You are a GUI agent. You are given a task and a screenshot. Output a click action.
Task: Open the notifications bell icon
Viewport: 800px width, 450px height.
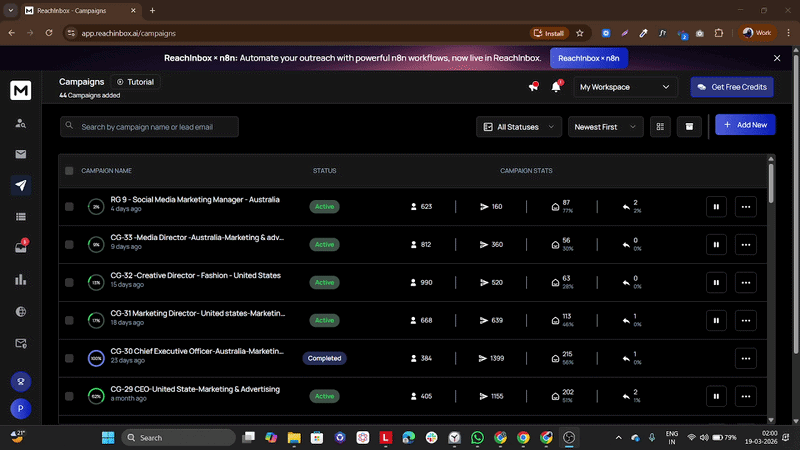[x=556, y=86]
